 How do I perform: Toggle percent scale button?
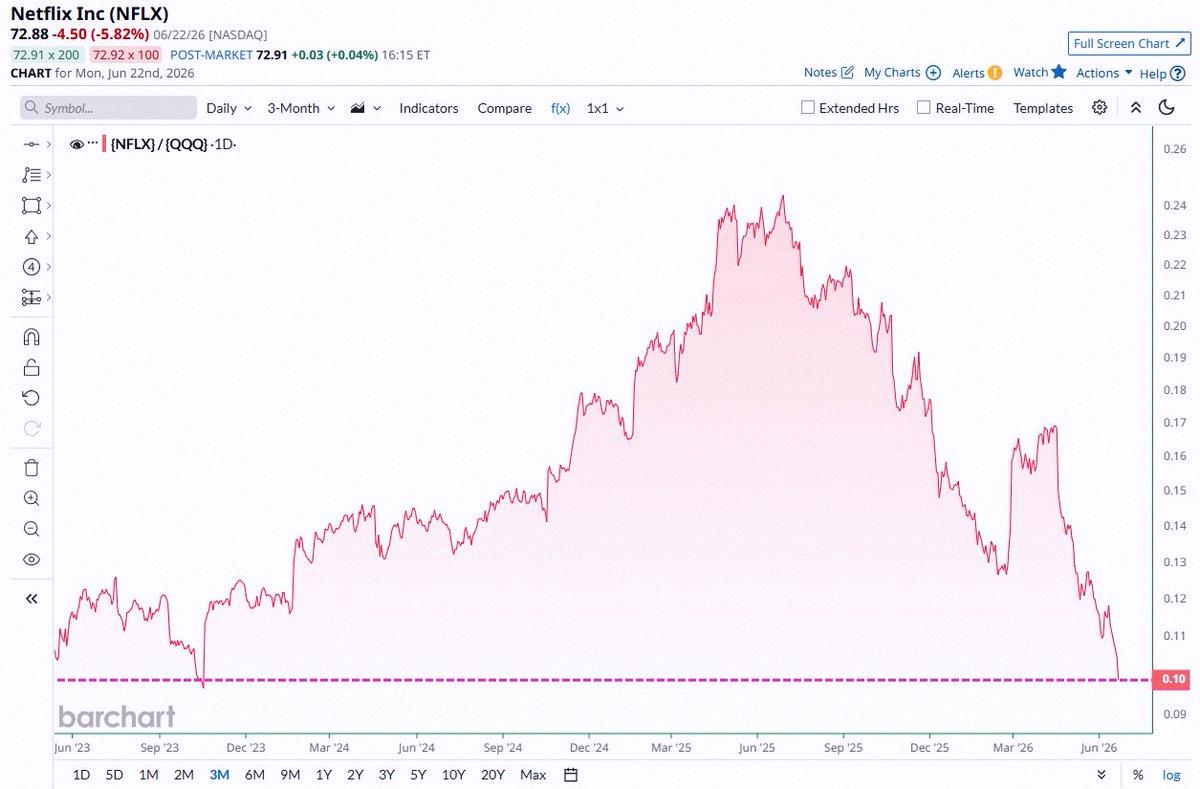1138,774
